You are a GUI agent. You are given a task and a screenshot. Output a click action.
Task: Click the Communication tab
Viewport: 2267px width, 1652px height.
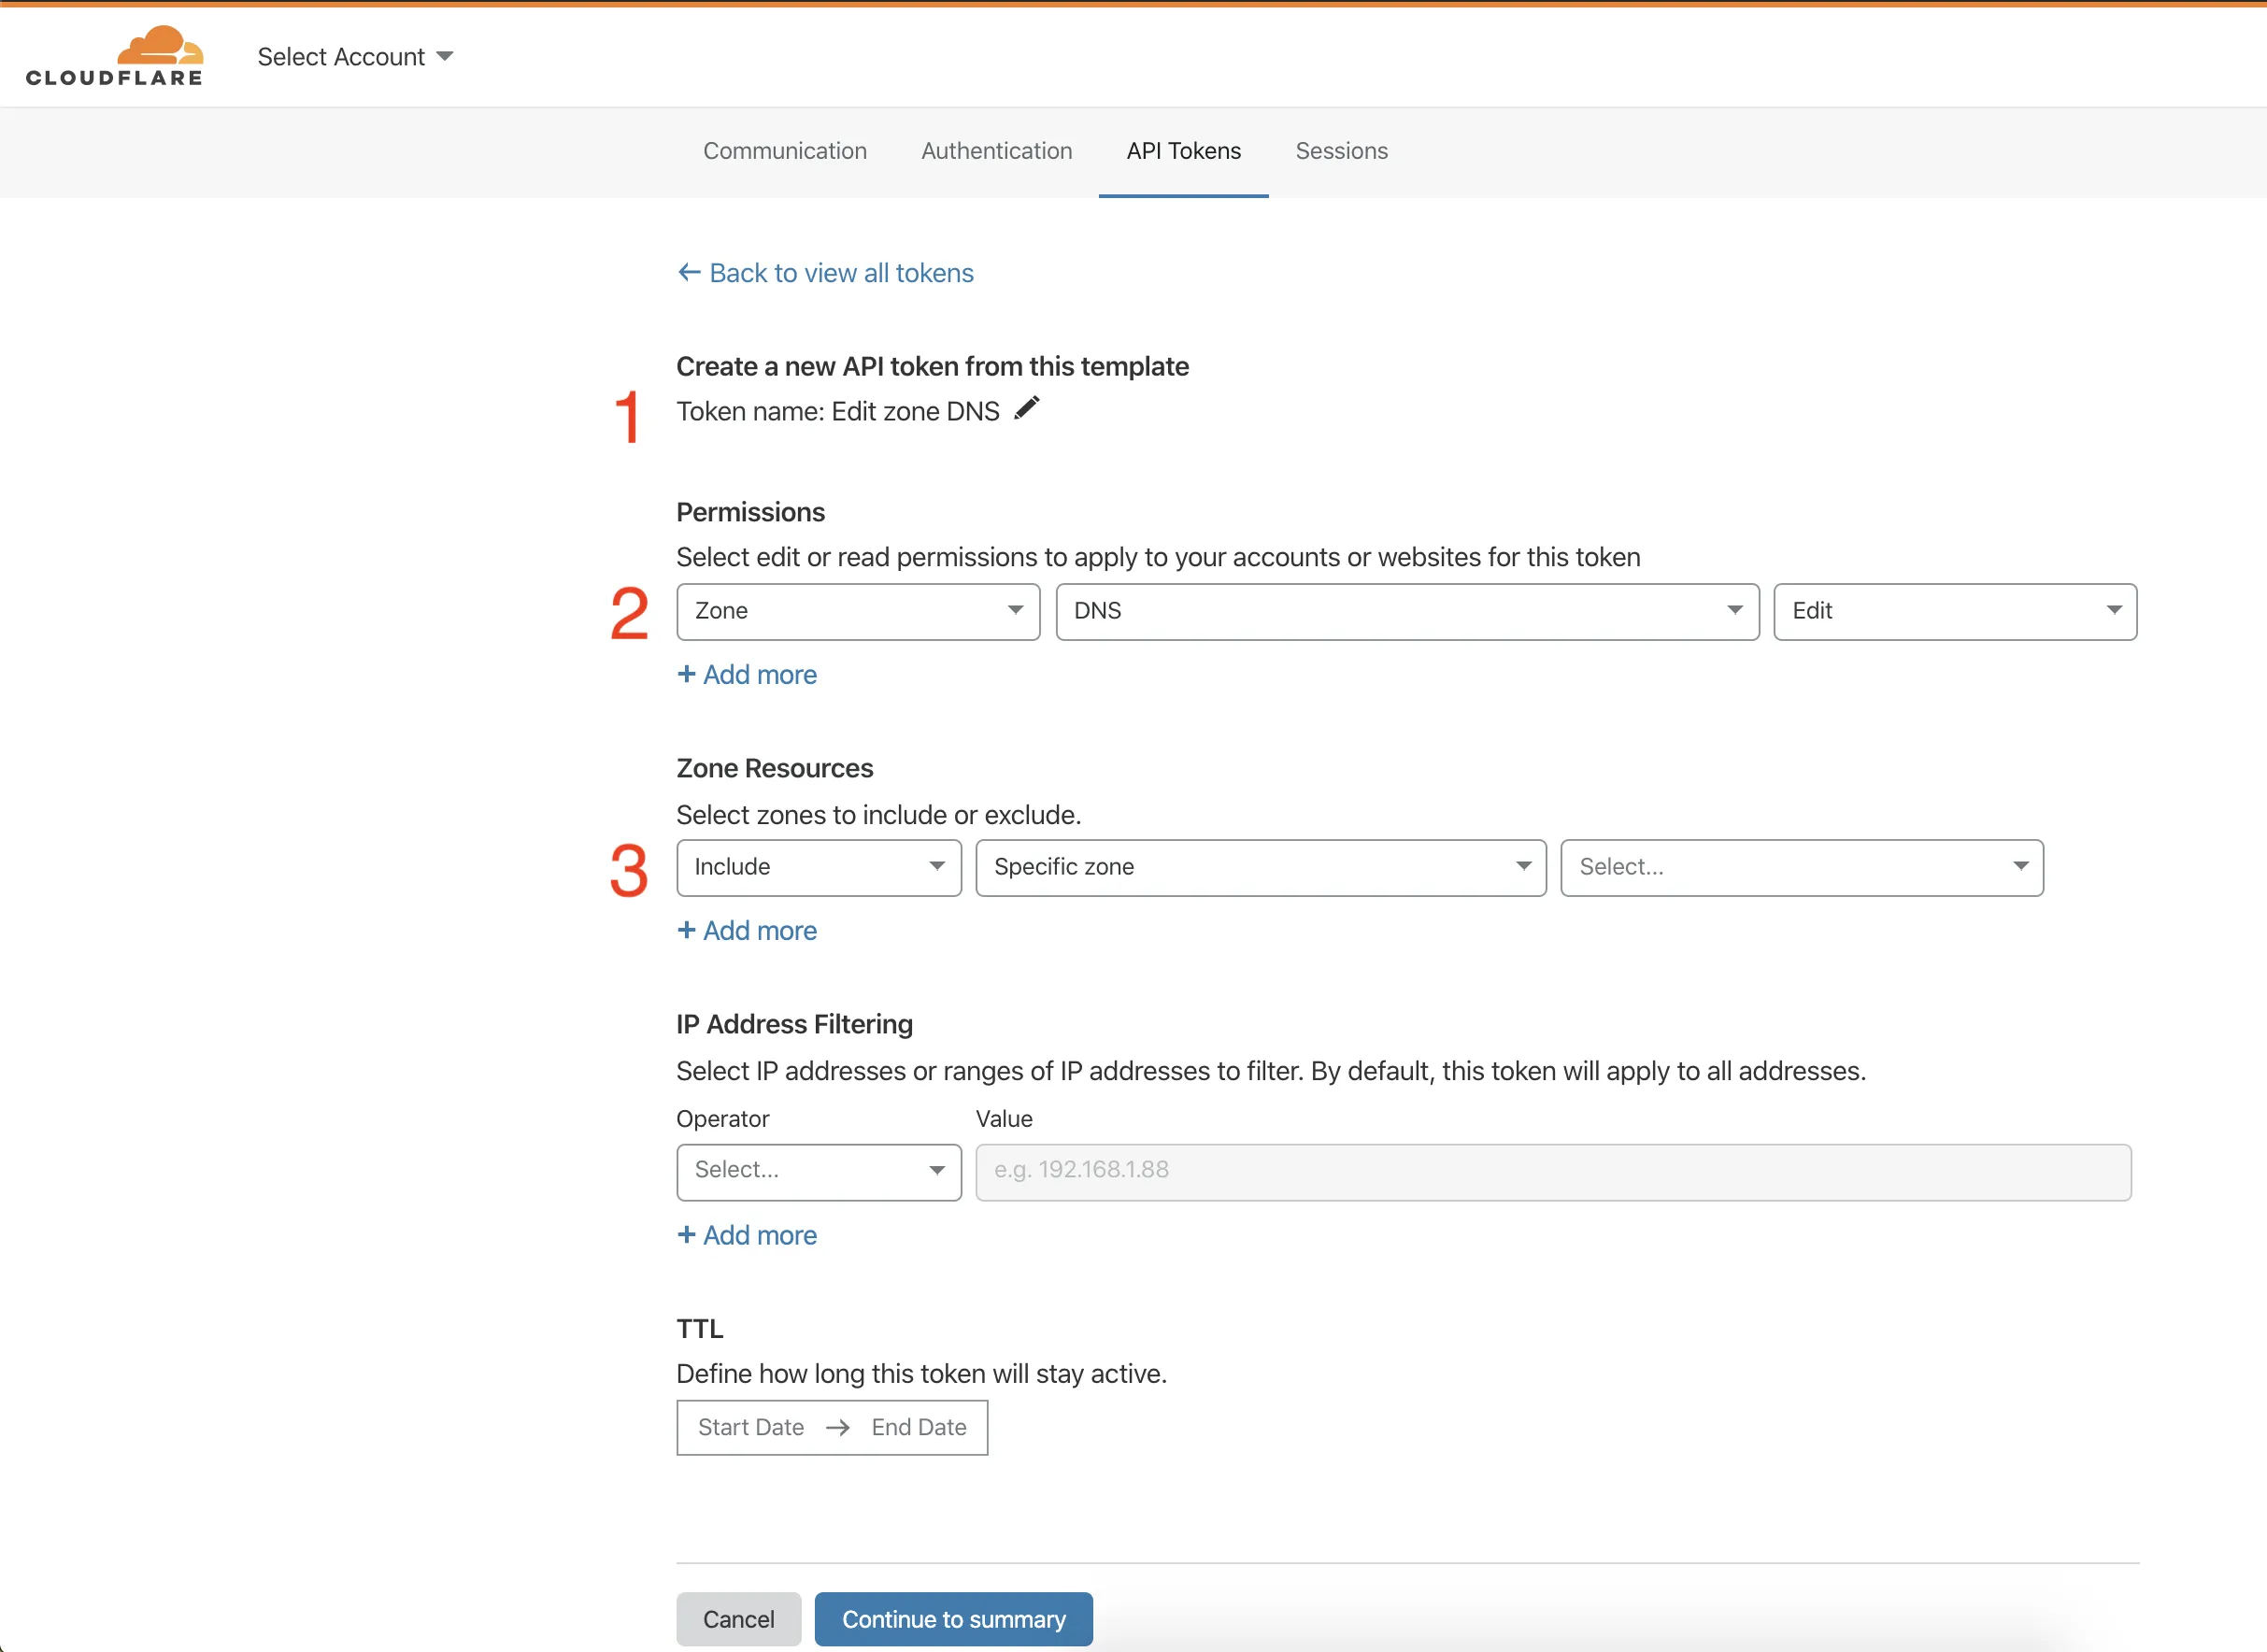(785, 150)
